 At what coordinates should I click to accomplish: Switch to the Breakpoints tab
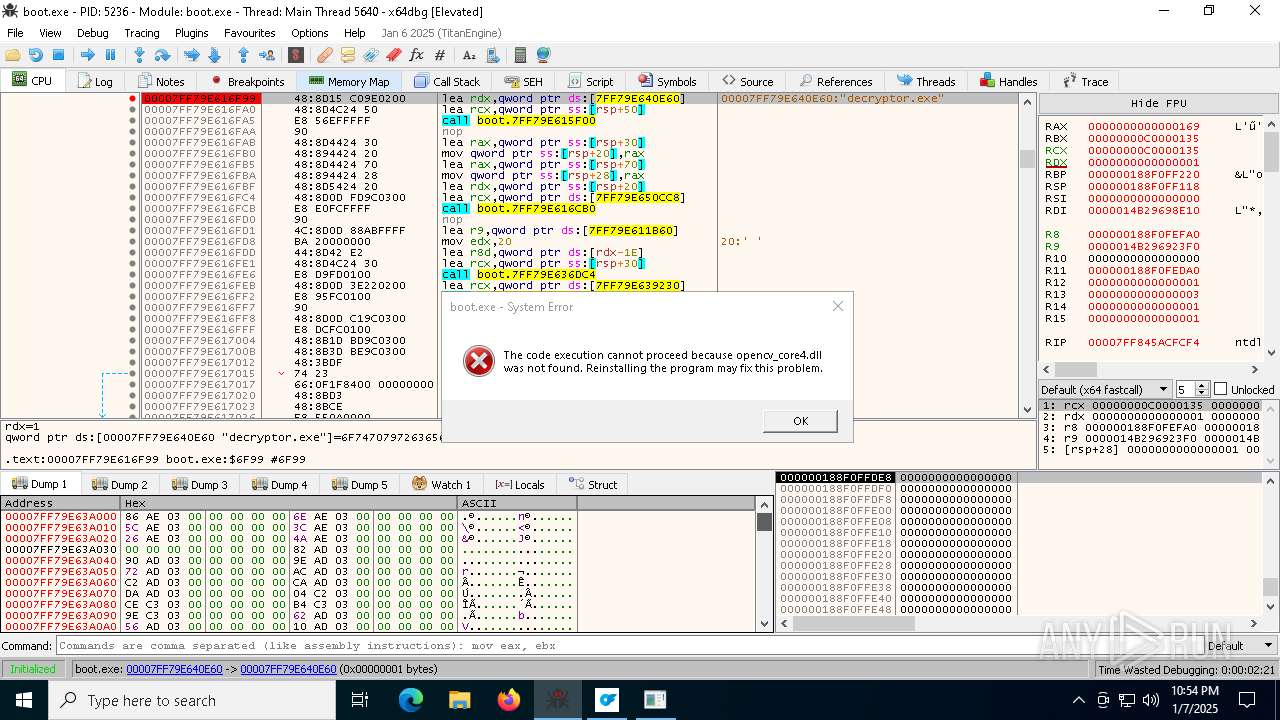(x=247, y=81)
